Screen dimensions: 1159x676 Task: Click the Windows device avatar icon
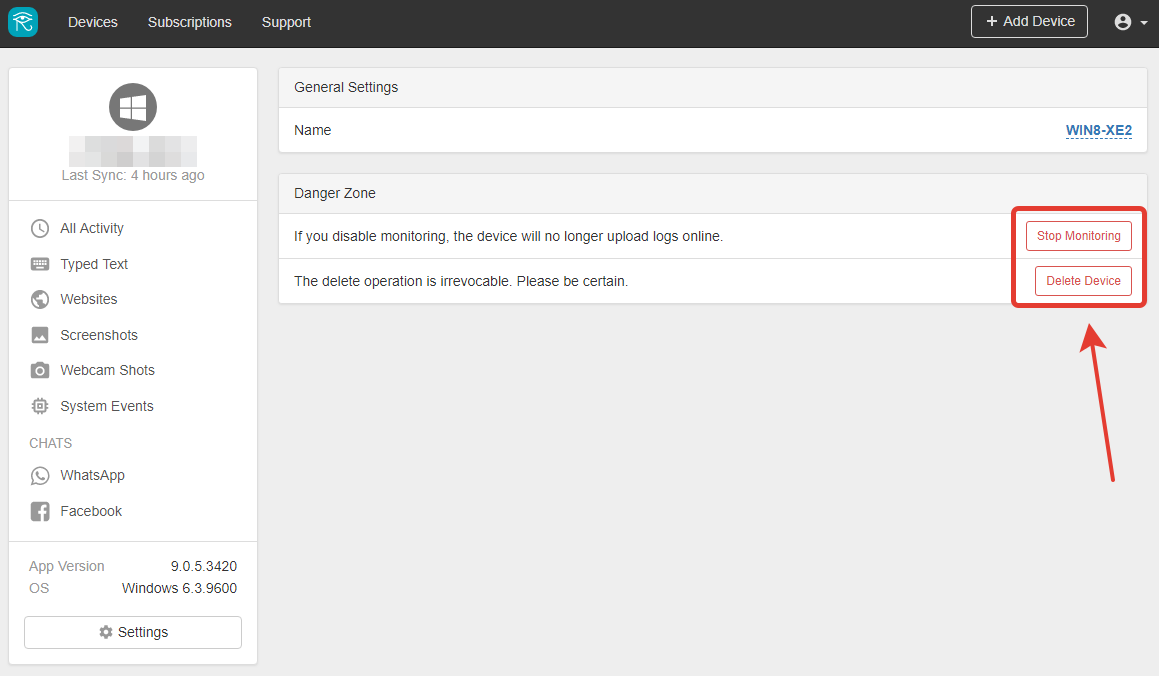coord(133,107)
